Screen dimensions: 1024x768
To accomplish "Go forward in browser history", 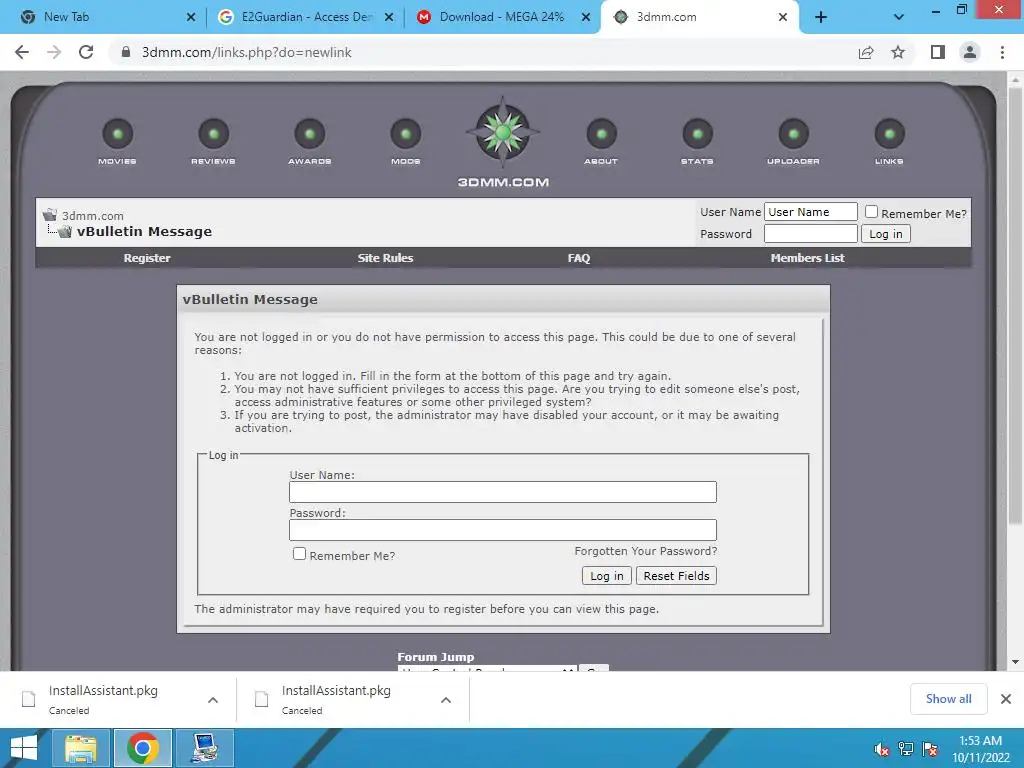I will pos(54,52).
